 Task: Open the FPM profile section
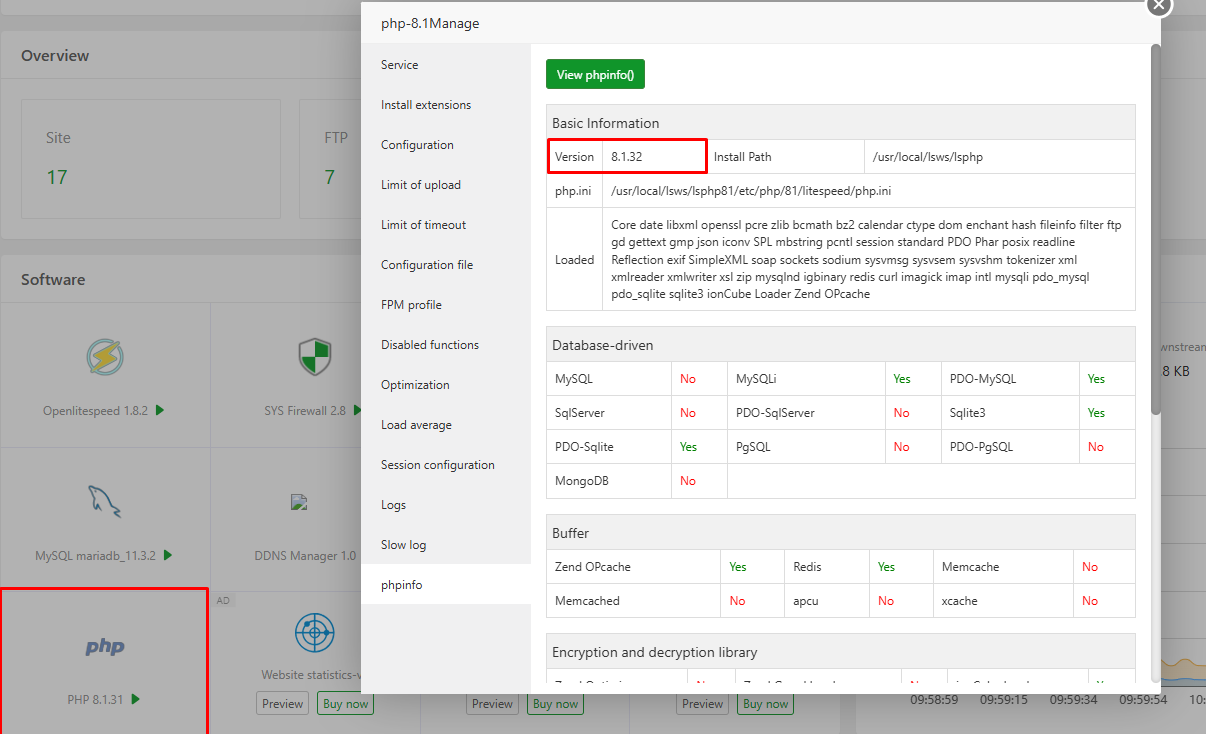pos(411,305)
